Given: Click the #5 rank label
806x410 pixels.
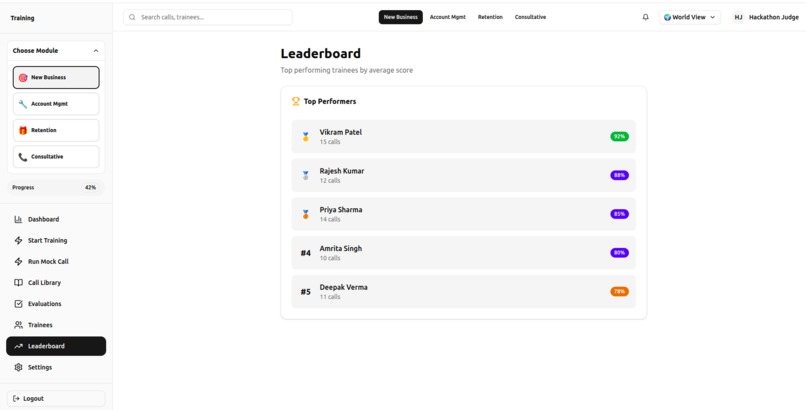Looking at the screenshot, I should (x=306, y=292).
